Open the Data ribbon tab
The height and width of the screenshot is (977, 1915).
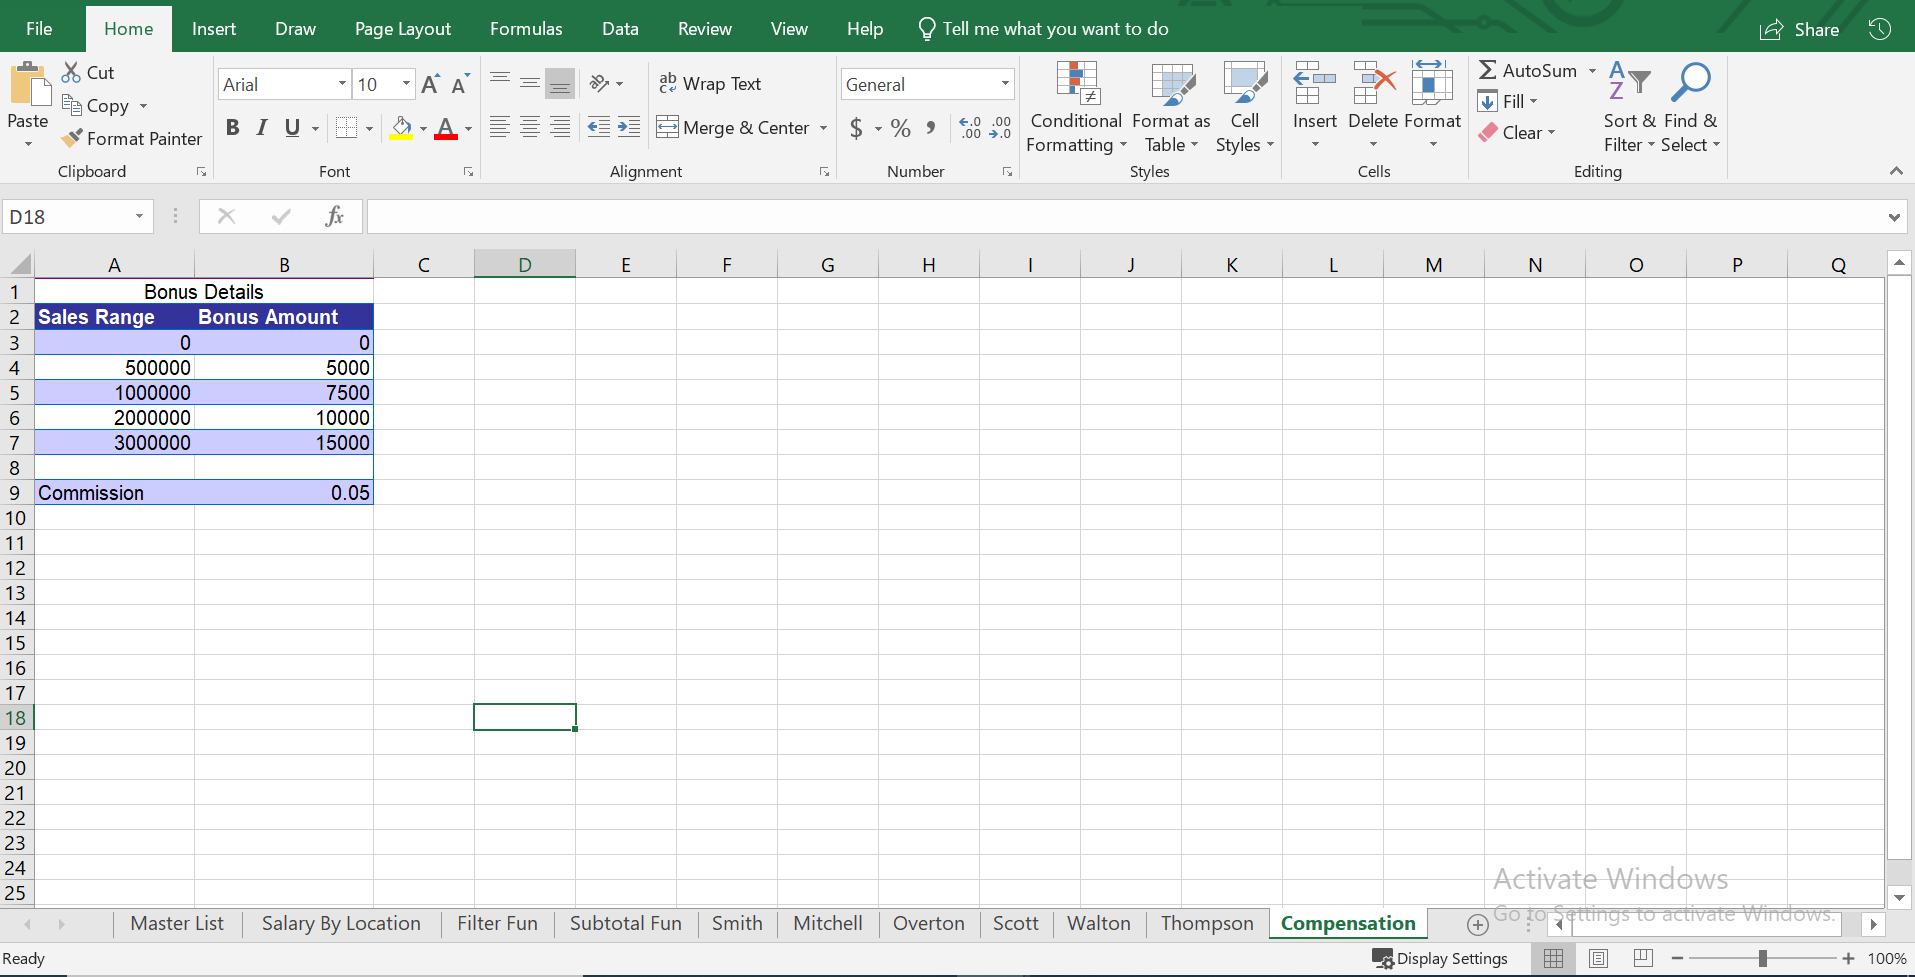point(620,29)
